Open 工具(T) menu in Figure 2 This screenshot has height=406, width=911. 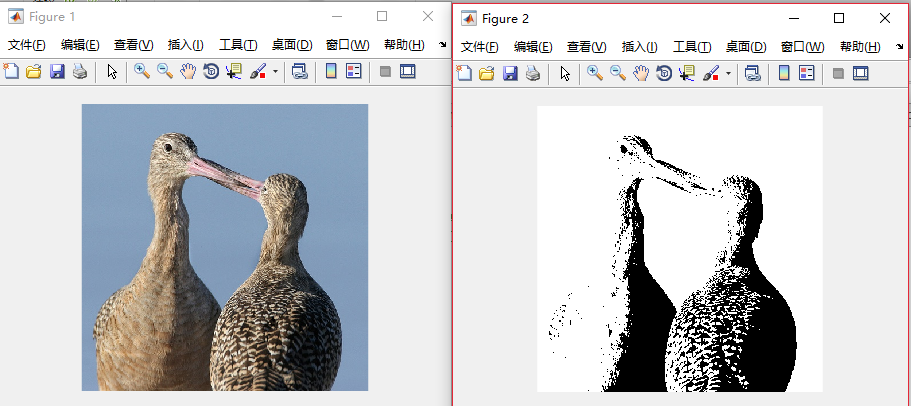(x=692, y=47)
